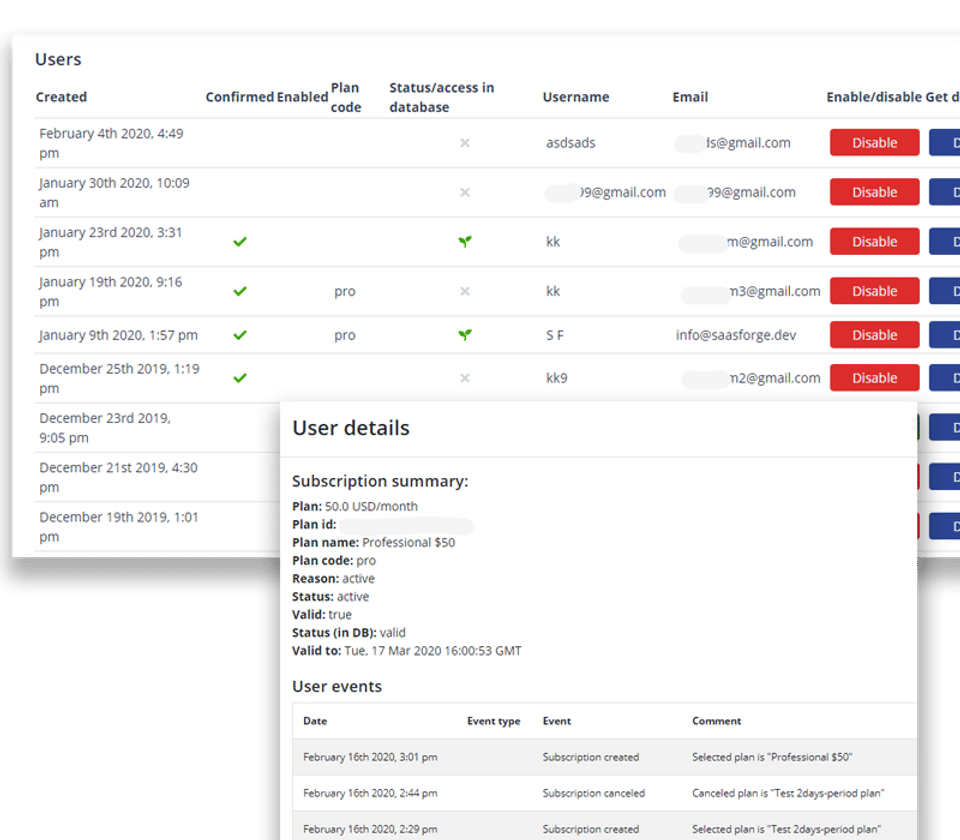This screenshot has width=960, height=840.
Task: Click User events Event type column header
Action: [493, 721]
